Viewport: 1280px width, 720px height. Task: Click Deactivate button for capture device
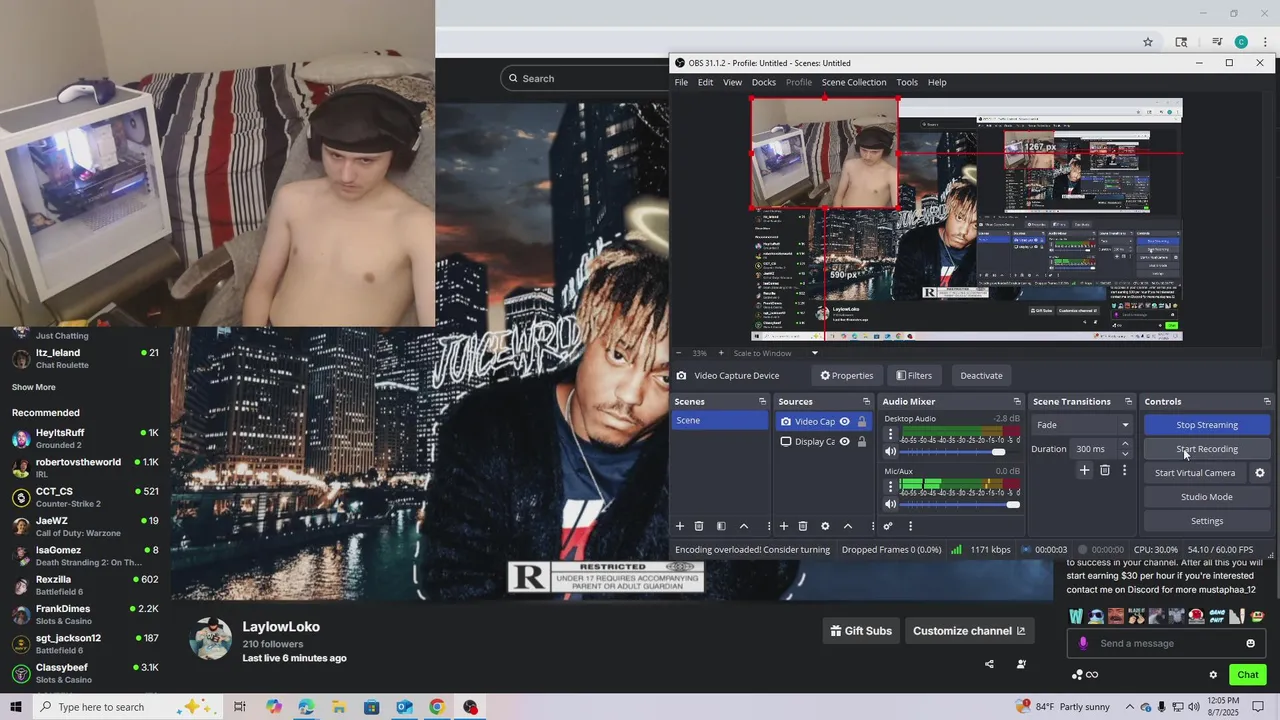click(x=981, y=376)
